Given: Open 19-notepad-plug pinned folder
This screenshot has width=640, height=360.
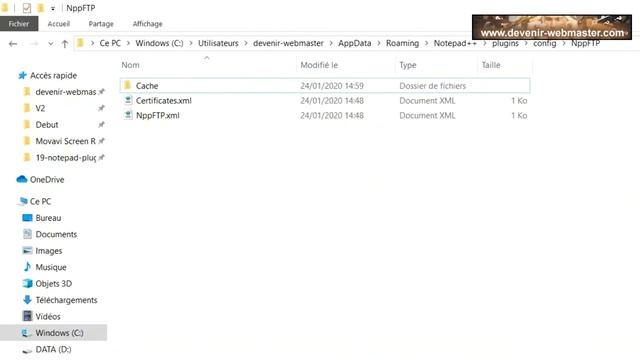Looking at the screenshot, I should (x=66, y=158).
